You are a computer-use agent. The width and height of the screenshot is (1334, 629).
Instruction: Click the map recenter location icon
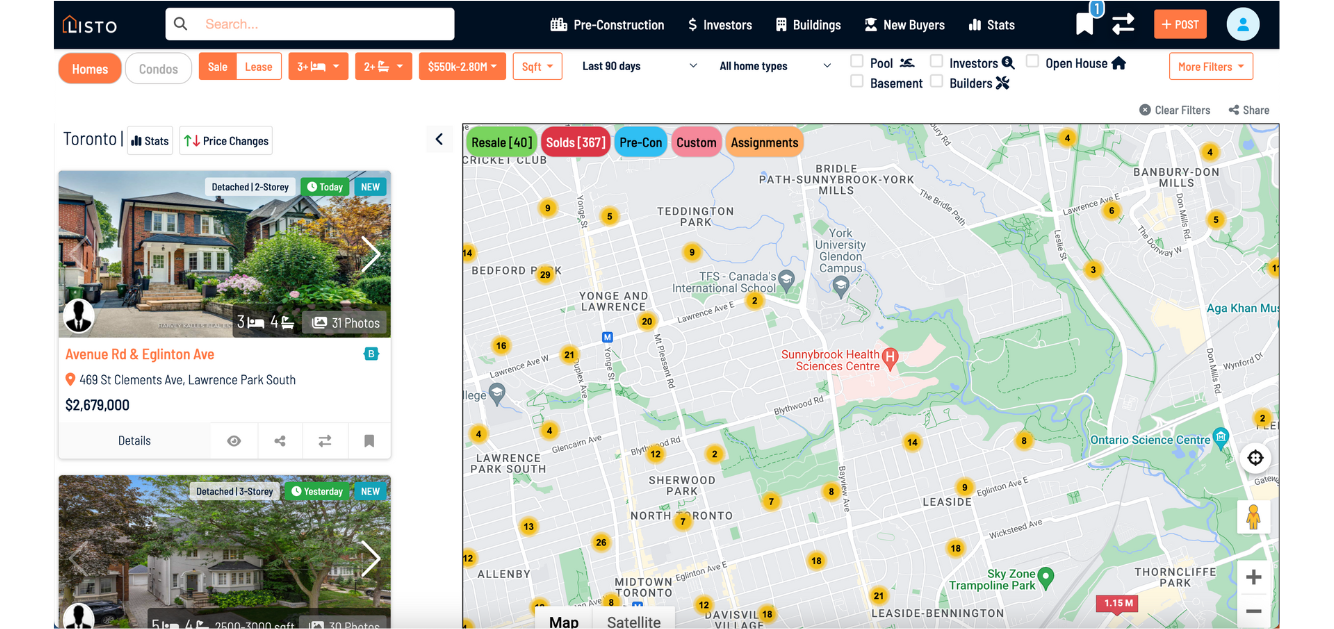[x=1255, y=458]
